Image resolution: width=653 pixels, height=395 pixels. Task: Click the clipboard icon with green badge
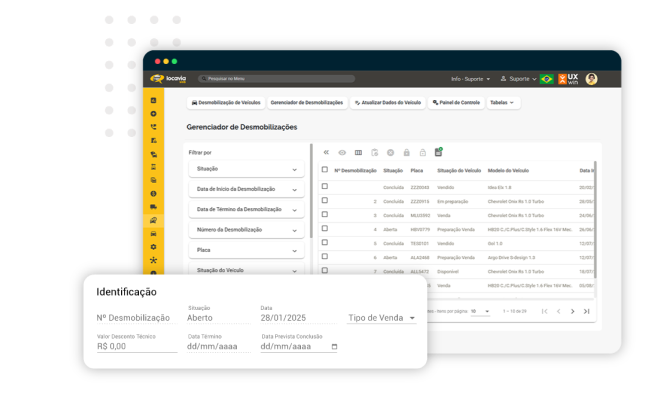[x=439, y=152]
